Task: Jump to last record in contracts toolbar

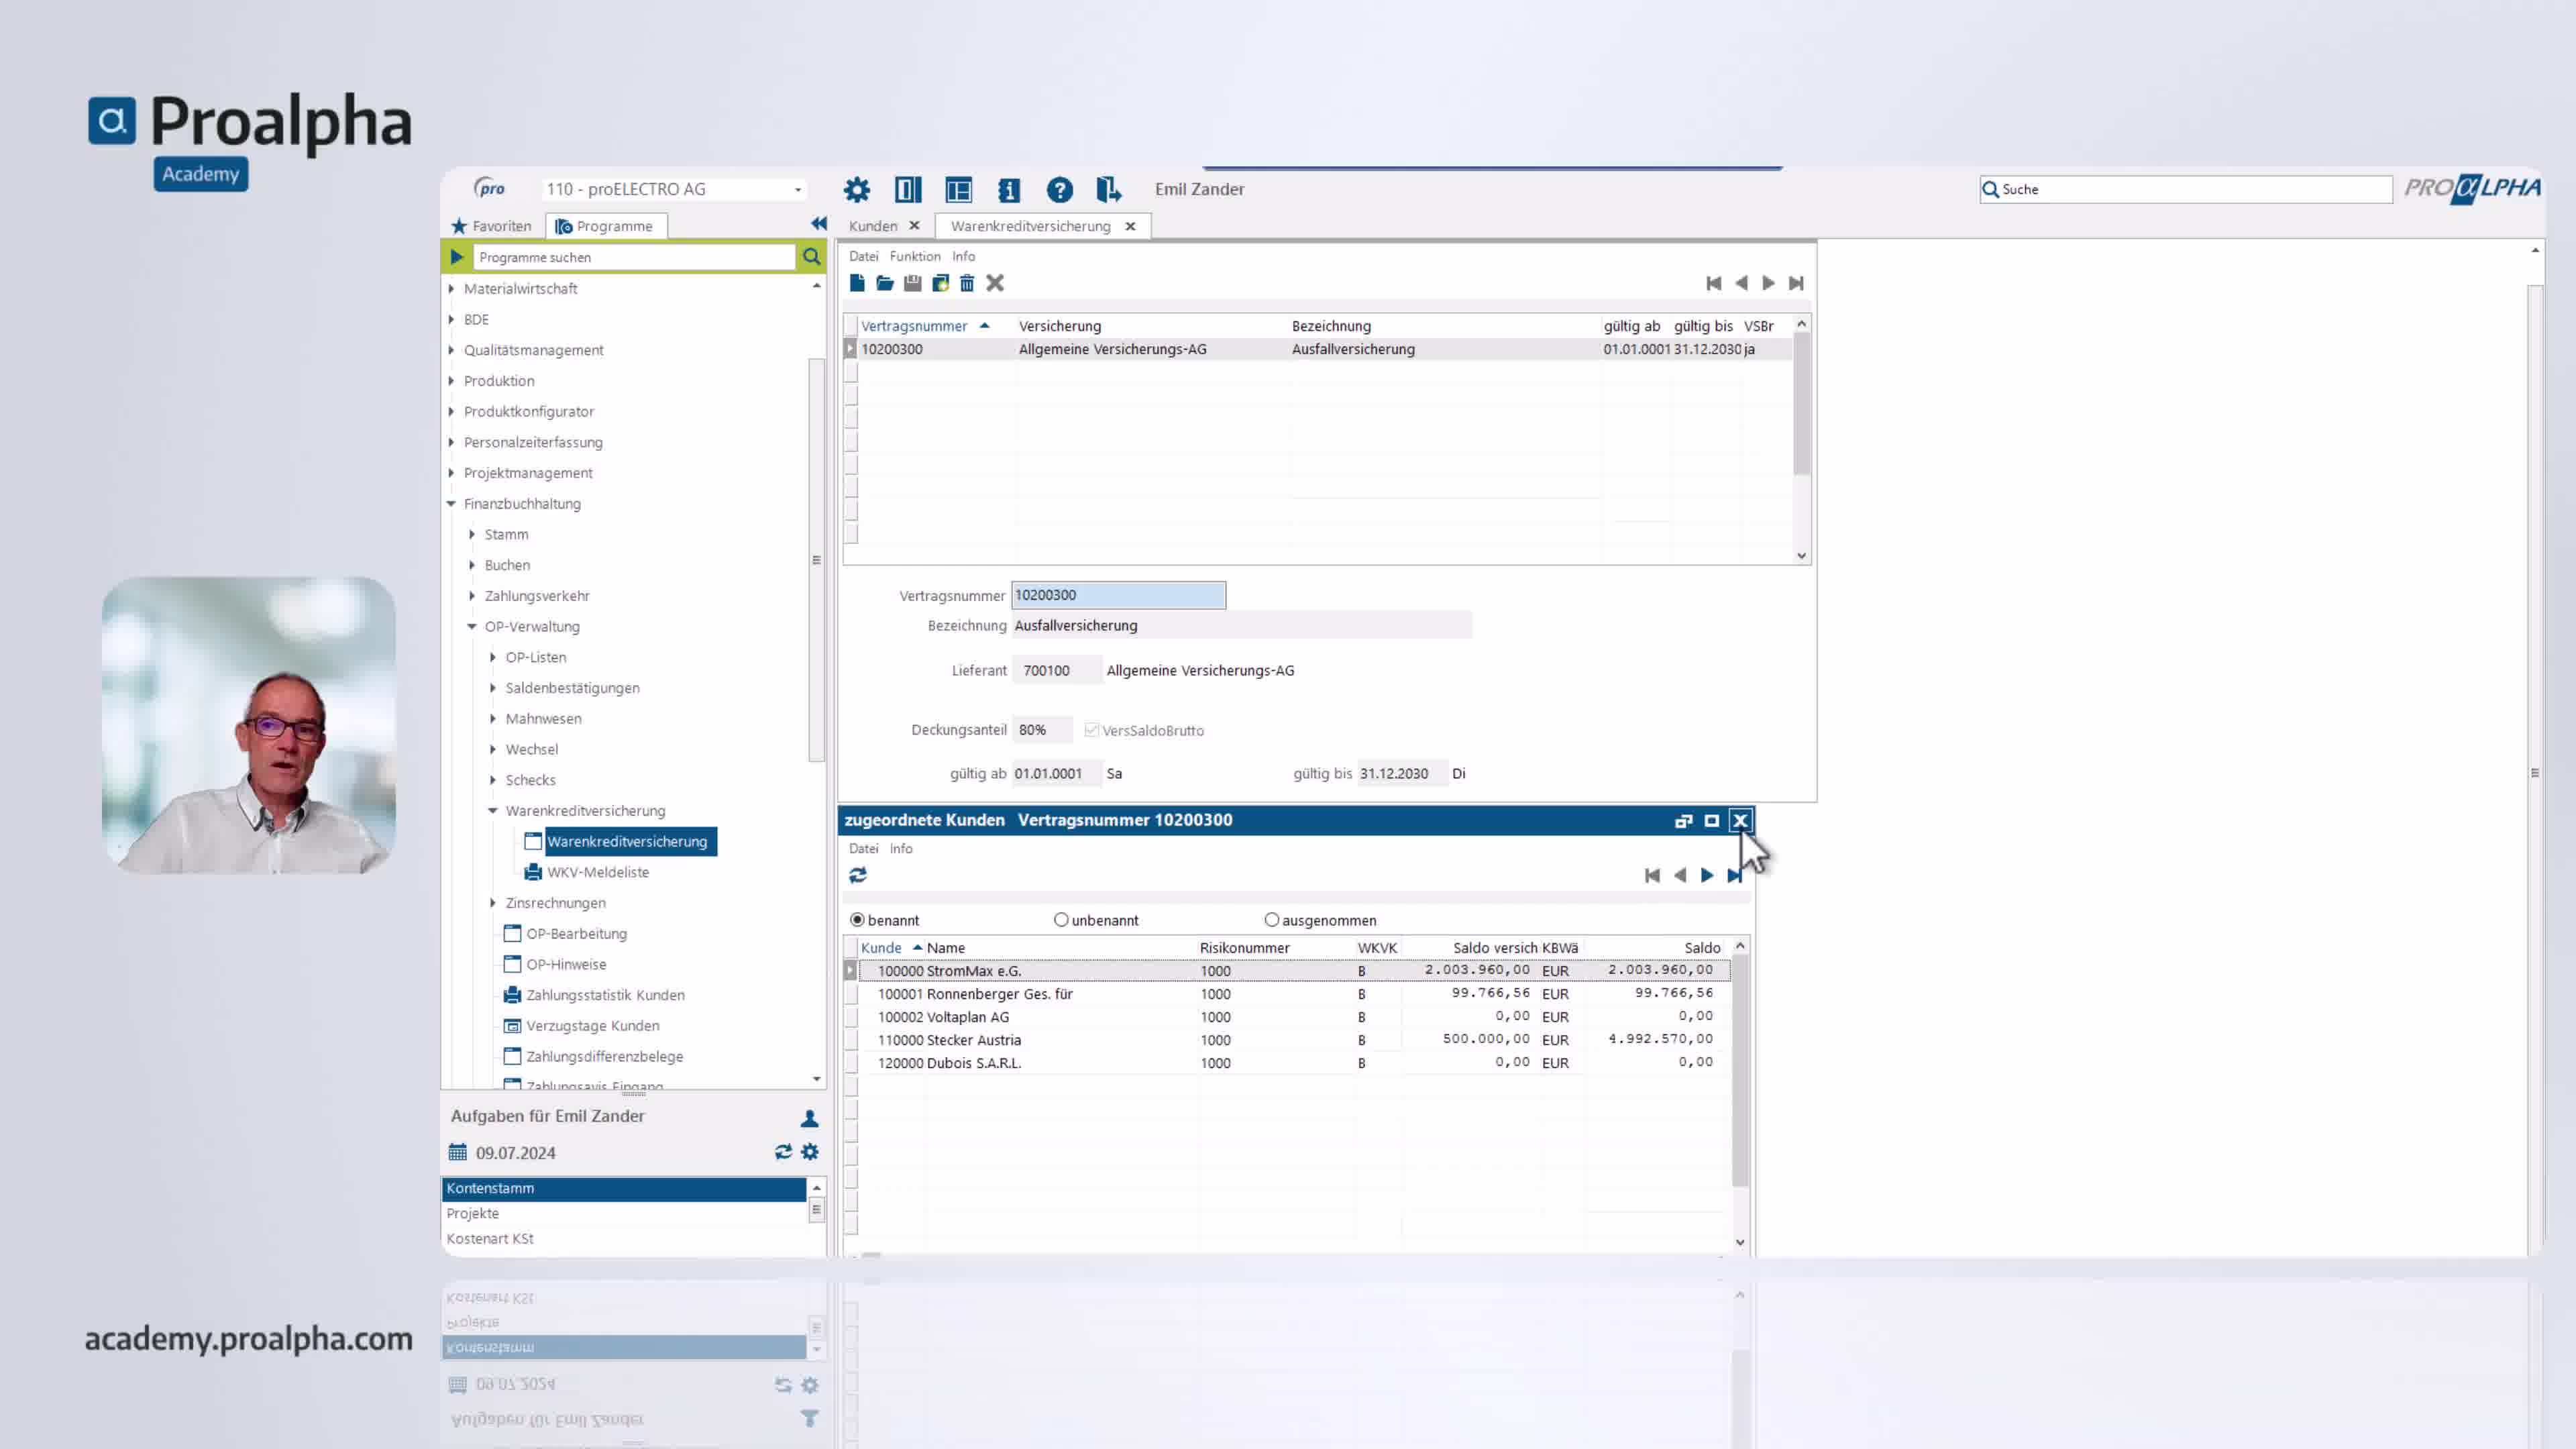Action: click(x=1796, y=283)
